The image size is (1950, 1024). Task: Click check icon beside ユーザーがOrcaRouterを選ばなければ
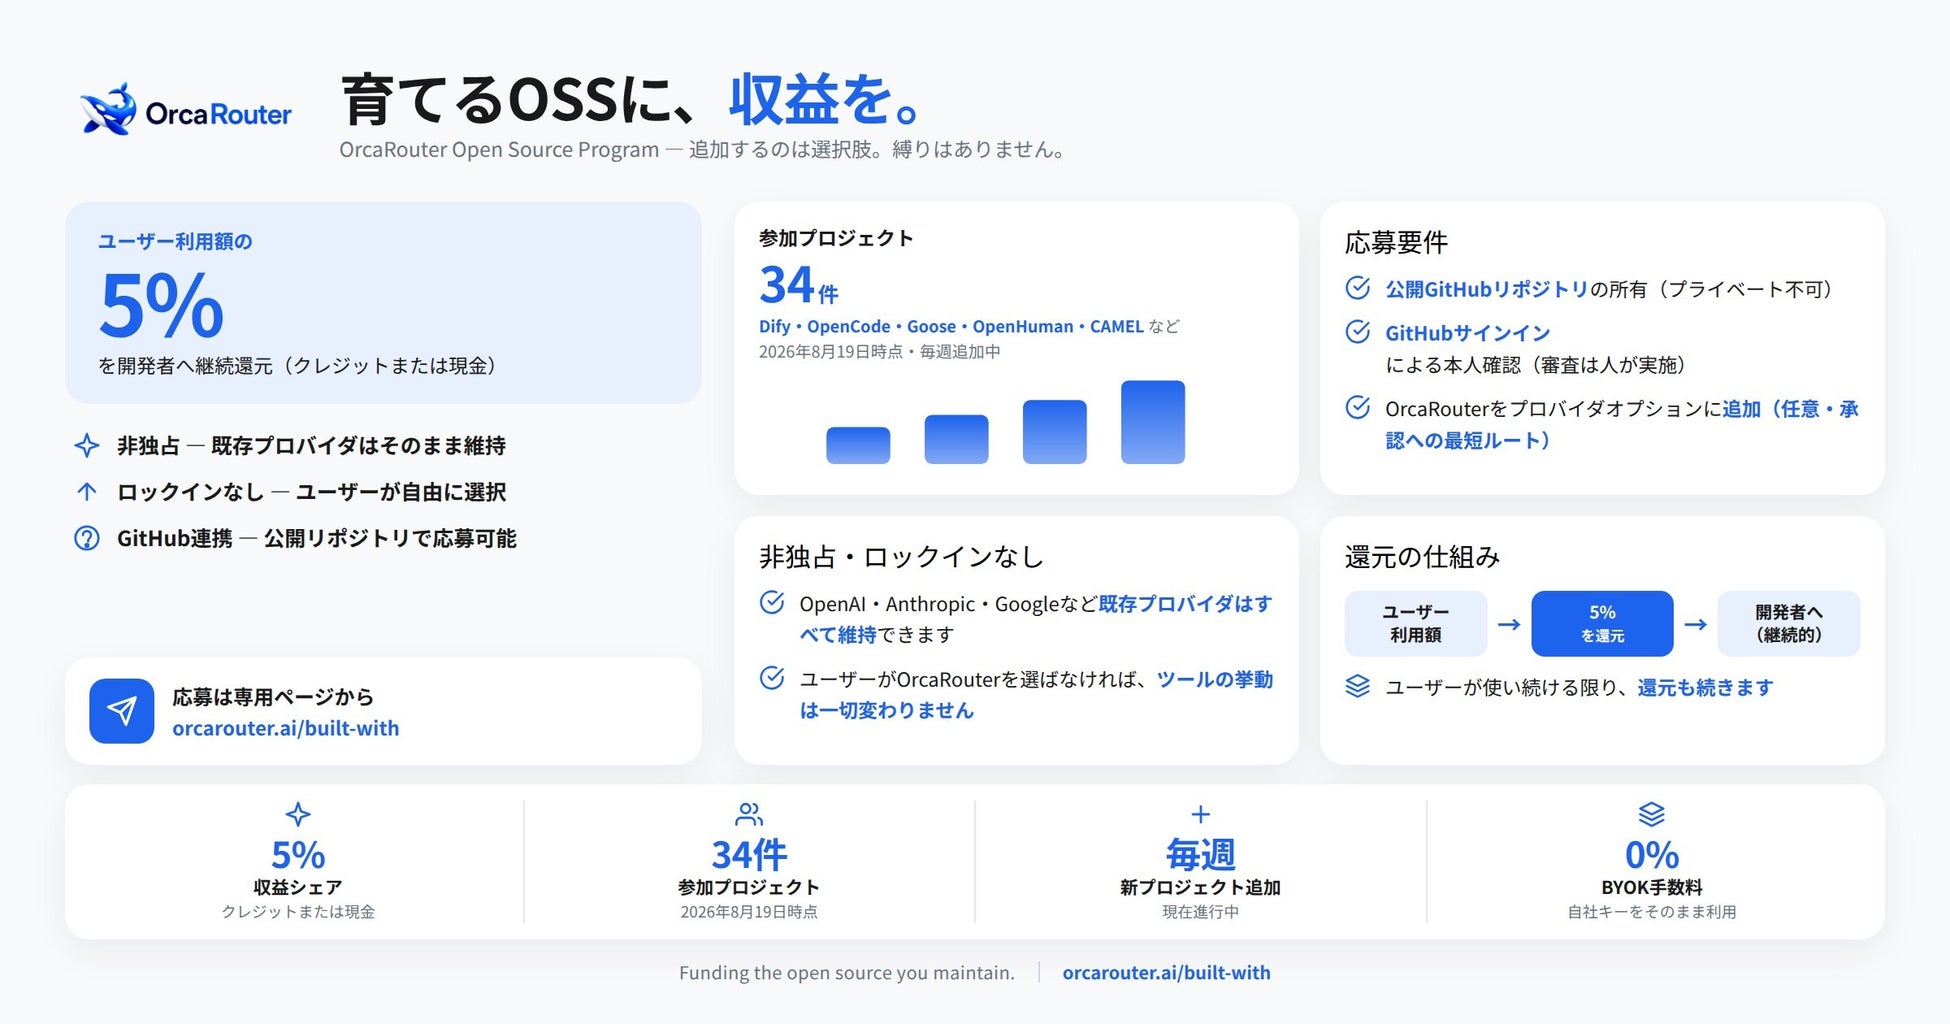pyautogui.click(x=772, y=678)
